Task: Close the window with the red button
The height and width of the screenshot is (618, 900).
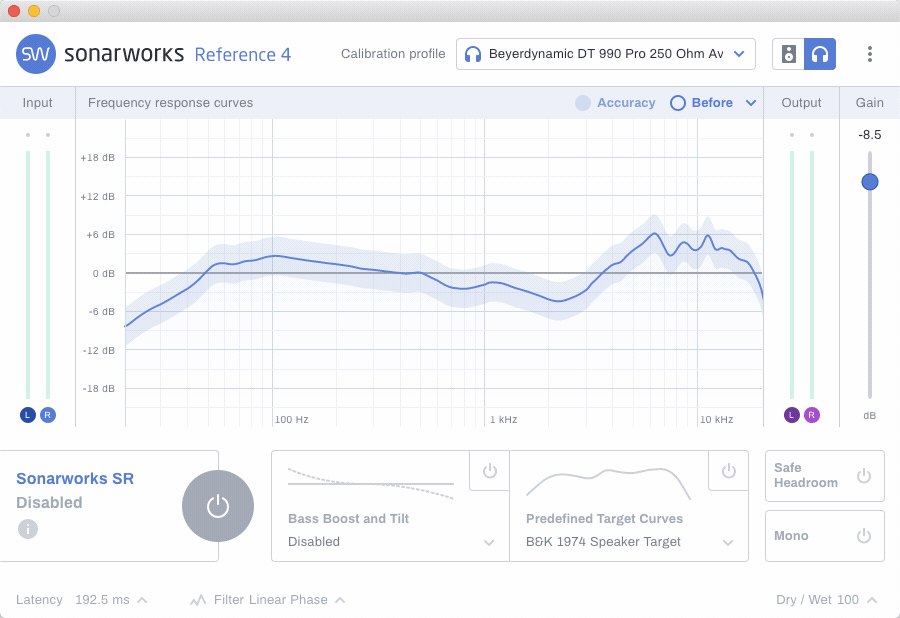Action: point(14,11)
